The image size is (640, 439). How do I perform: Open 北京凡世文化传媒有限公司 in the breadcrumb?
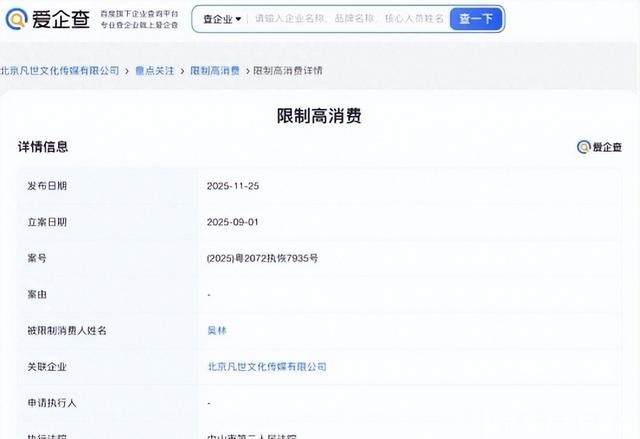(x=60, y=71)
